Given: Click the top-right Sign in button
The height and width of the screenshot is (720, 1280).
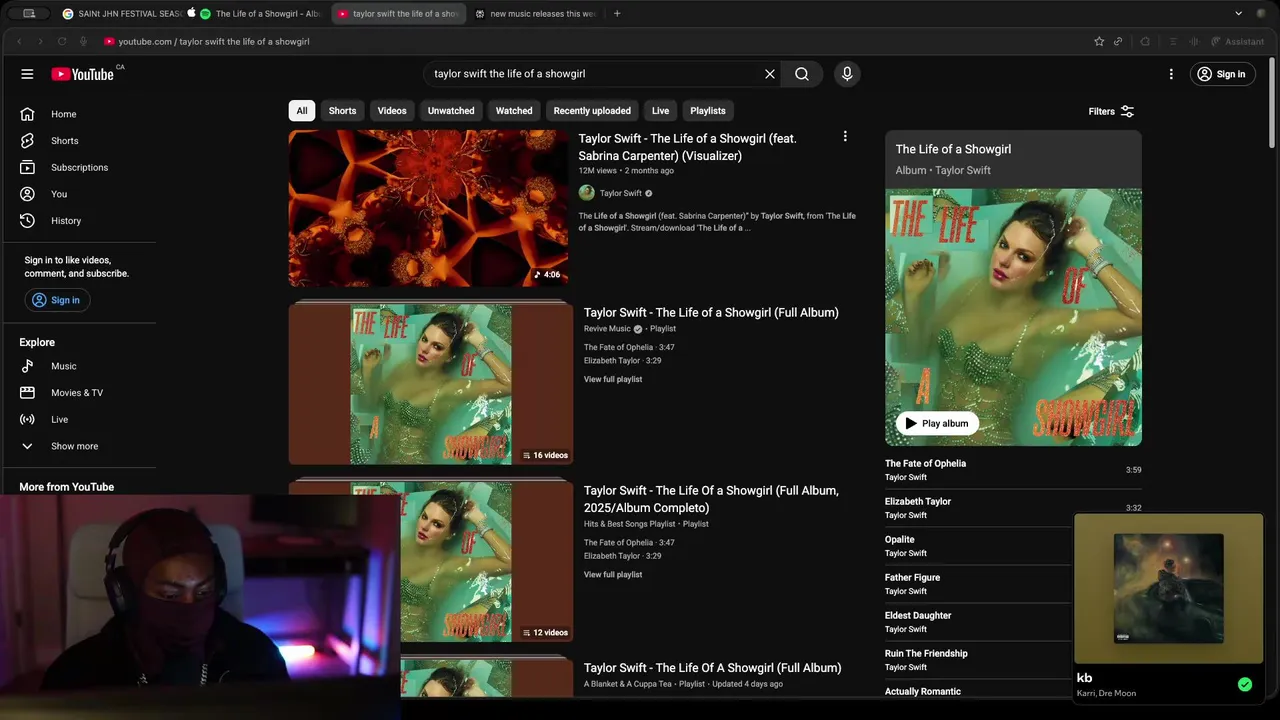Looking at the screenshot, I should tap(1222, 74).
